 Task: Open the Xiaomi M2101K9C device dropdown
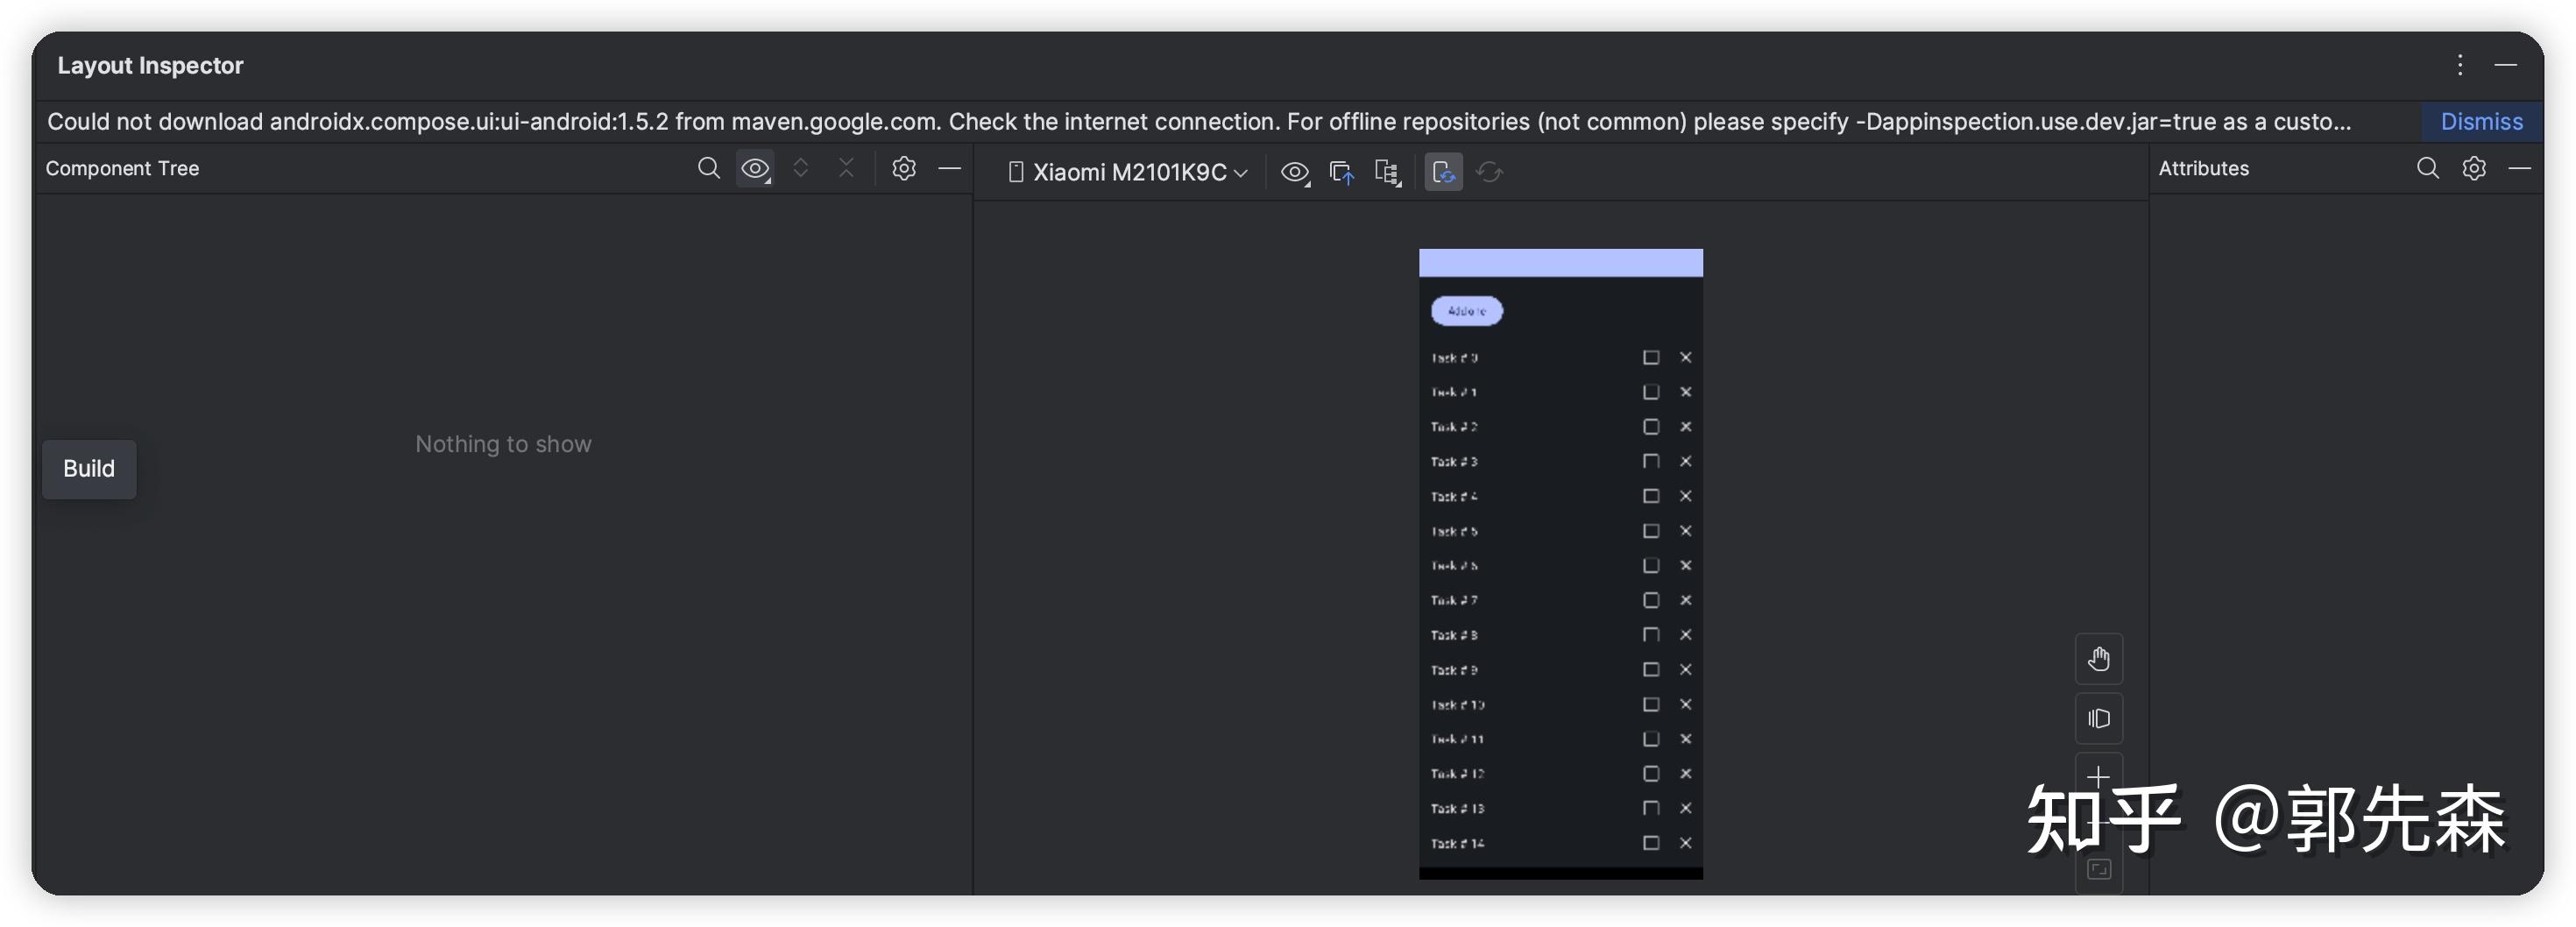1129,172
